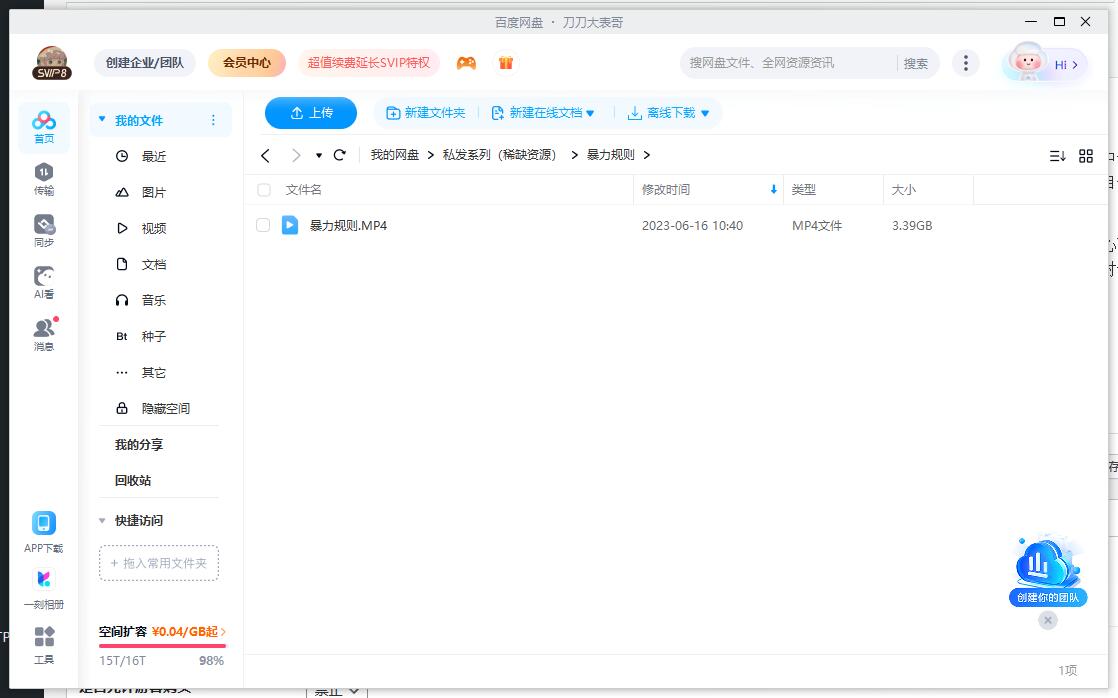Select all files via header checkbox
This screenshot has width=1118, height=698.
click(x=264, y=189)
